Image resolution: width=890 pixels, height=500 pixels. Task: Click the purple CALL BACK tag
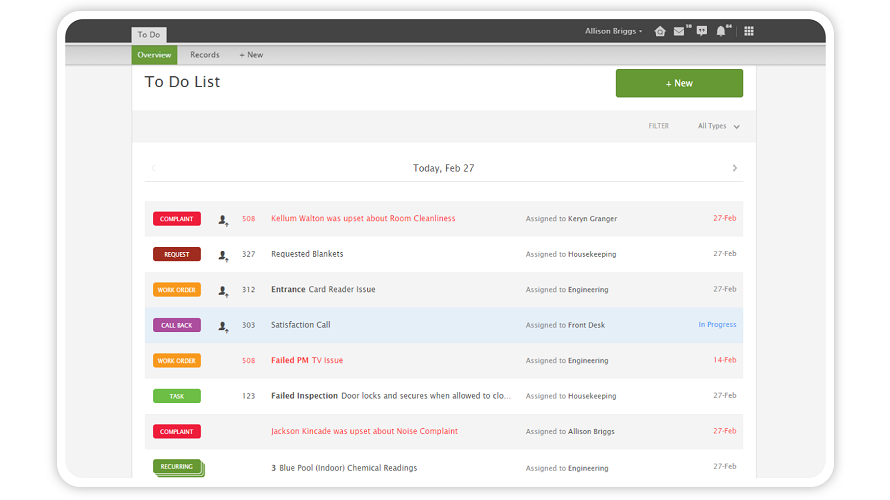click(x=177, y=325)
